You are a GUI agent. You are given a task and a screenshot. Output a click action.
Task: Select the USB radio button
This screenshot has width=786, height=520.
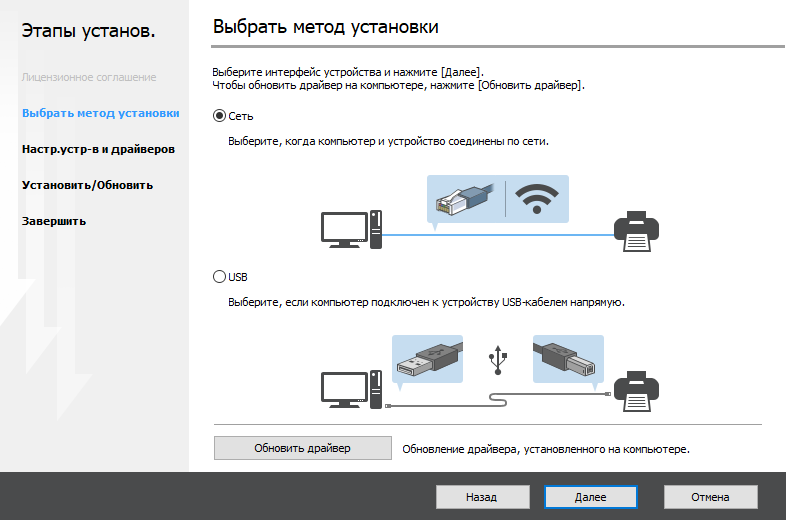click(219, 277)
